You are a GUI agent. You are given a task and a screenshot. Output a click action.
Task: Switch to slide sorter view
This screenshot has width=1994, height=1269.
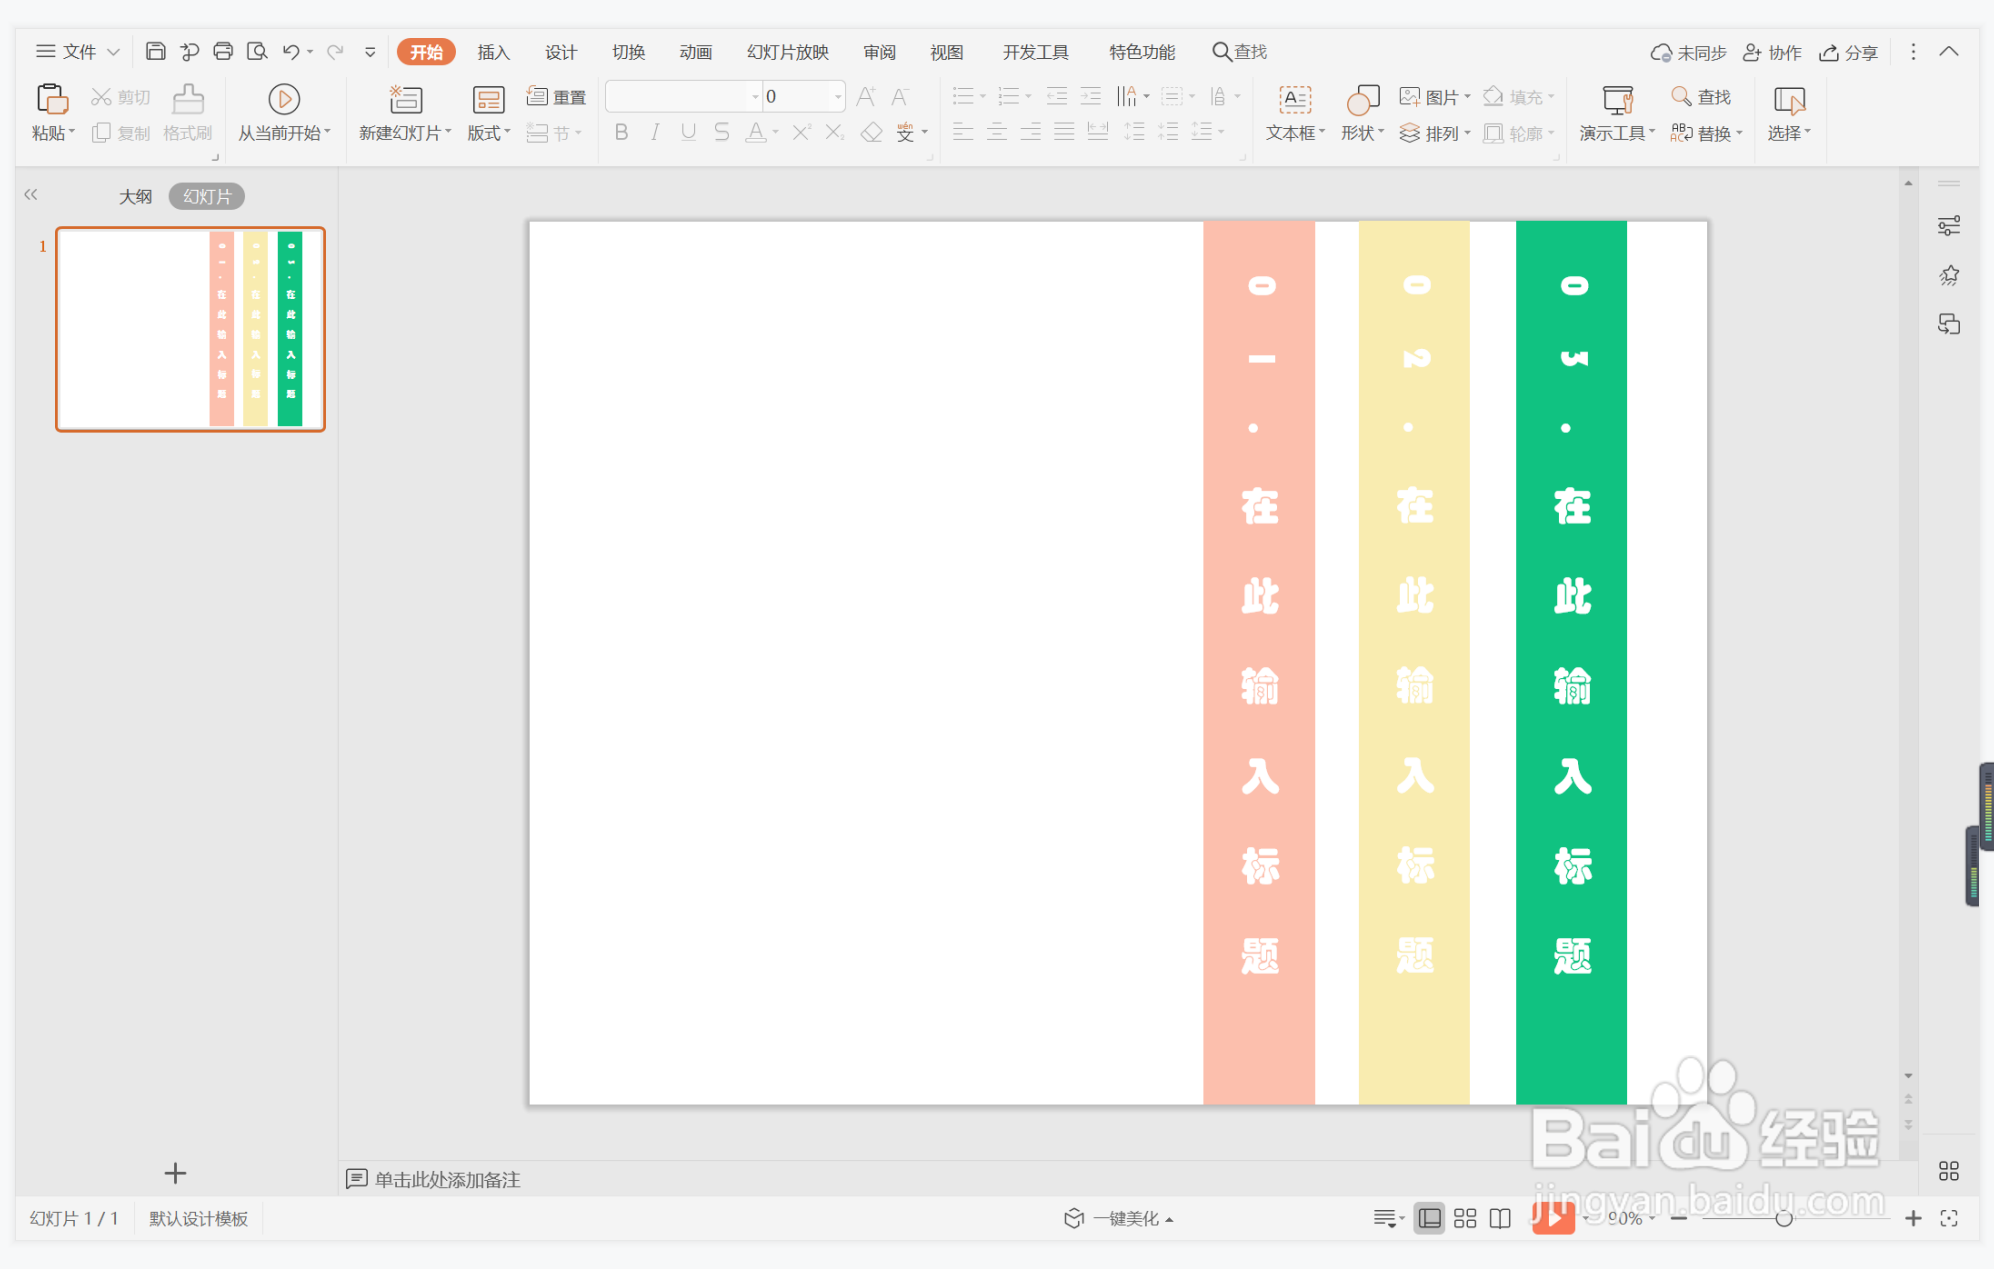(1465, 1218)
